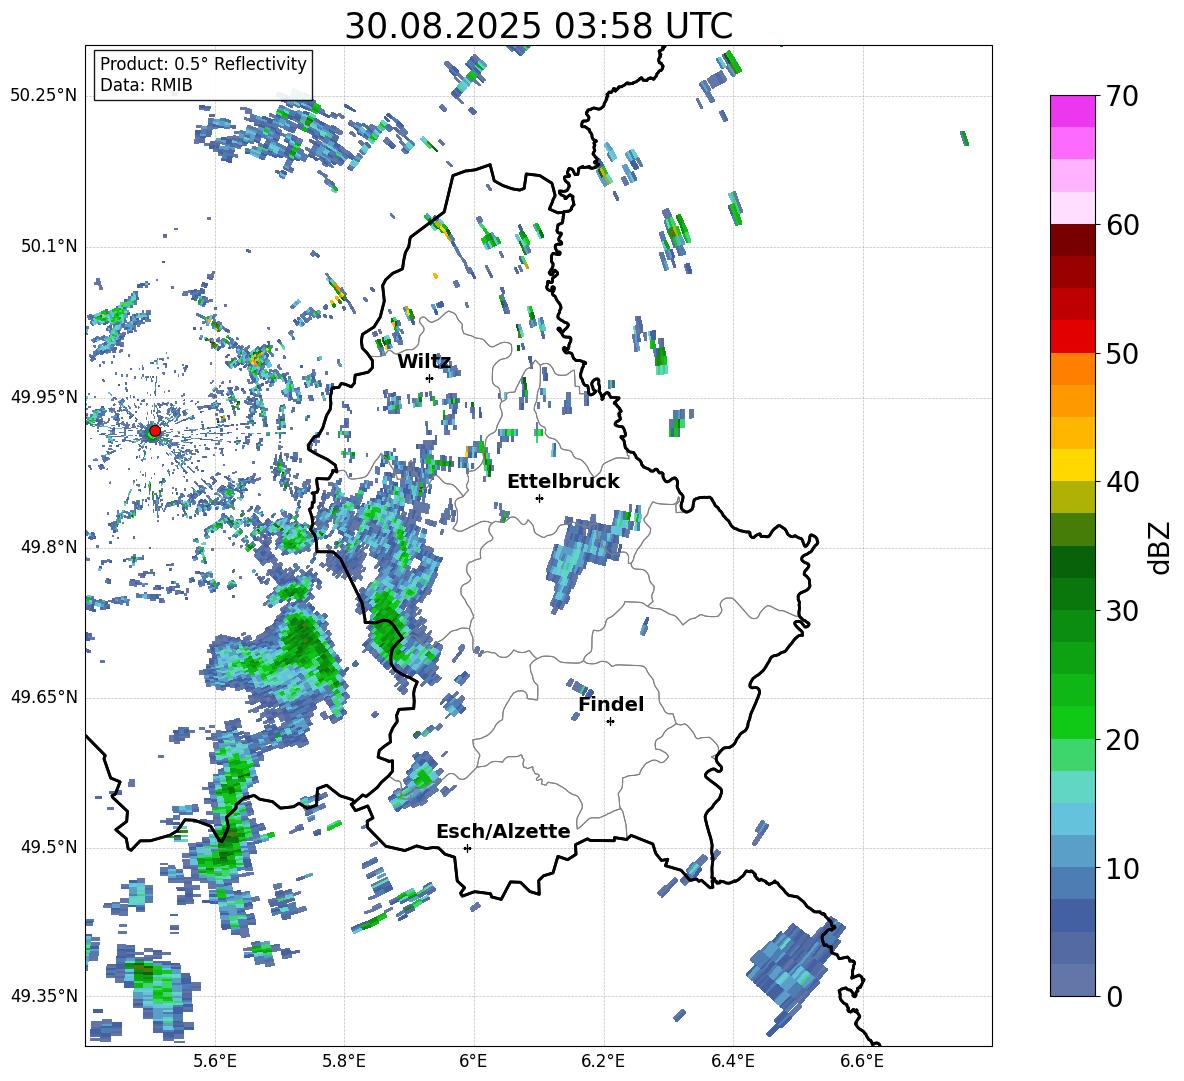Click the Findel station cross marker

610,722
